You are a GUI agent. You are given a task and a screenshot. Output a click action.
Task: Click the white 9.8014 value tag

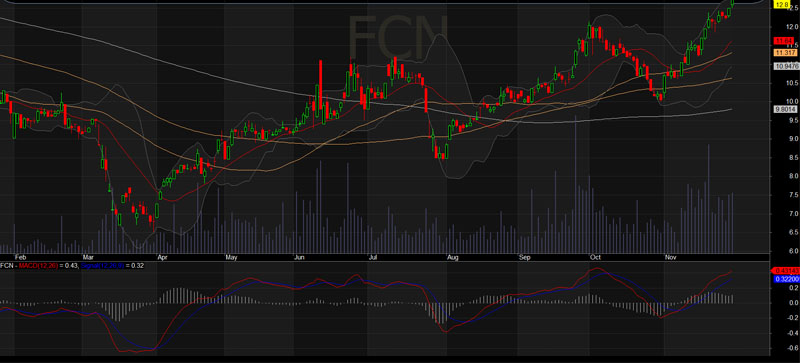(785, 109)
